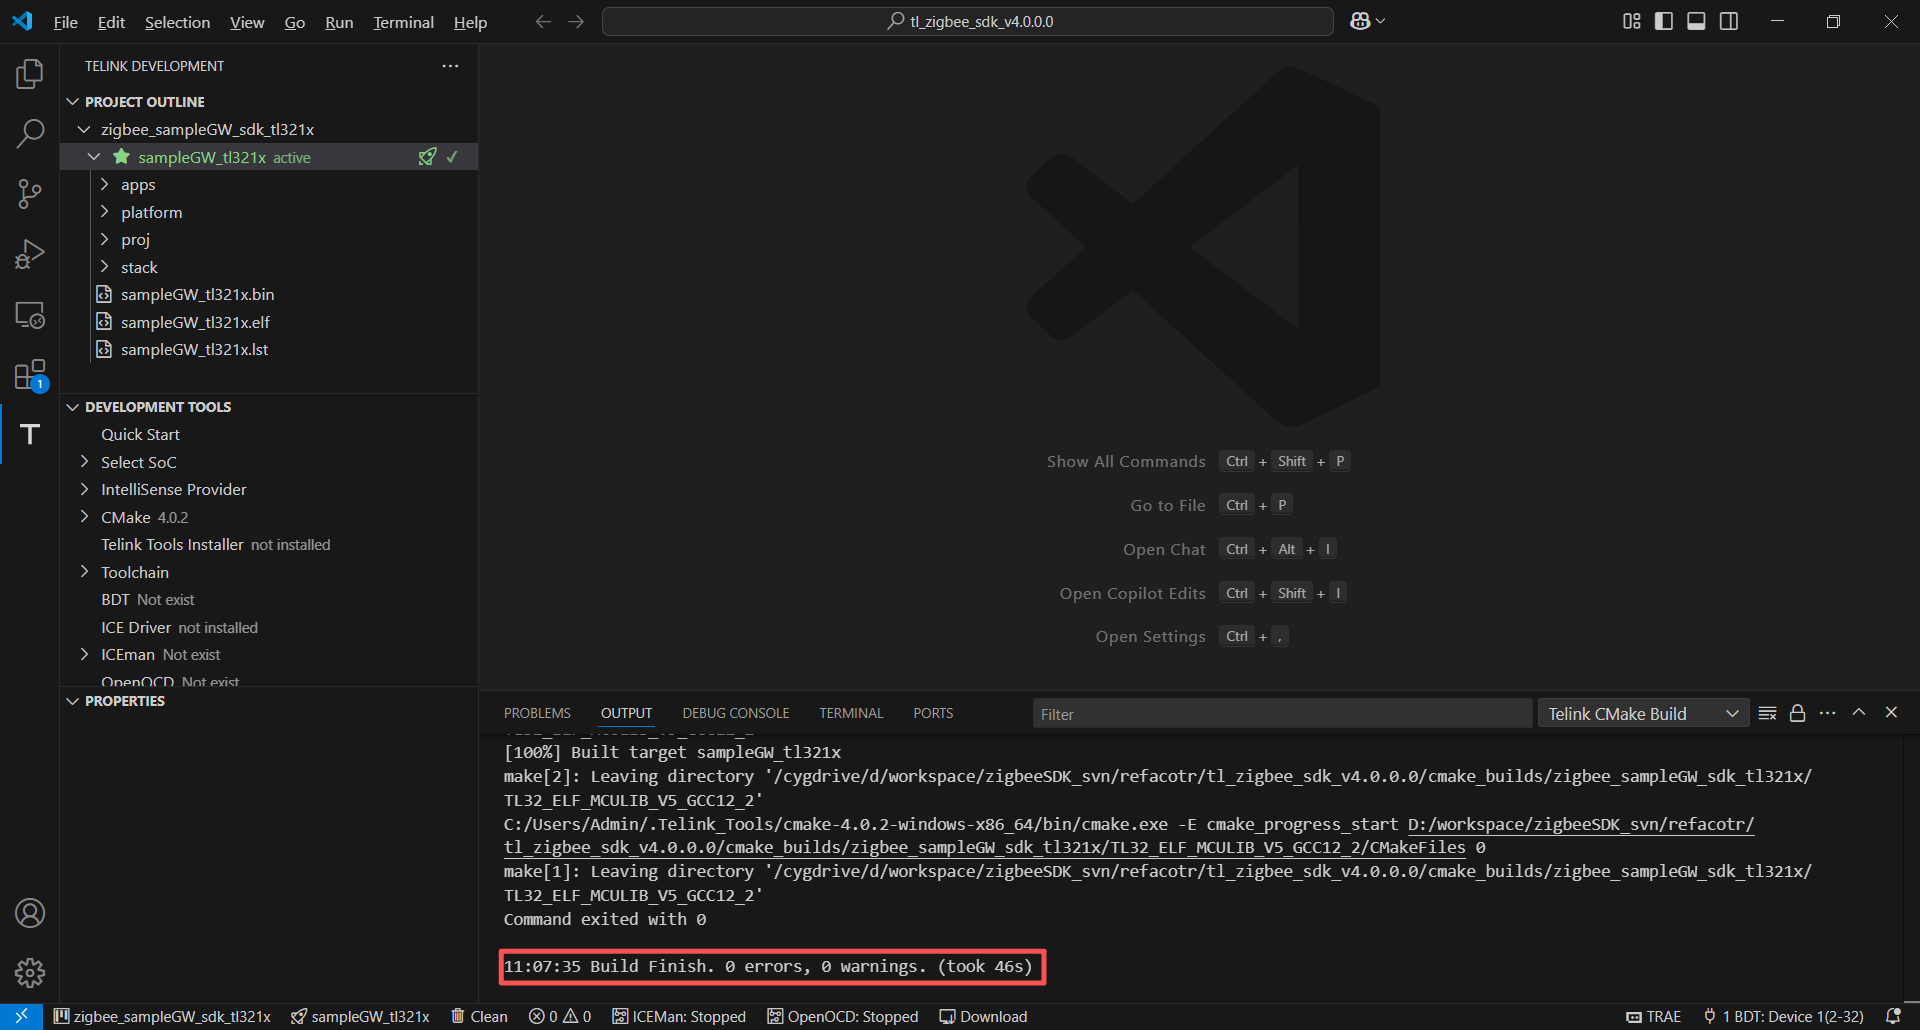
Task: Toggle primary side bar visibility
Action: [x=1664, y=22]
